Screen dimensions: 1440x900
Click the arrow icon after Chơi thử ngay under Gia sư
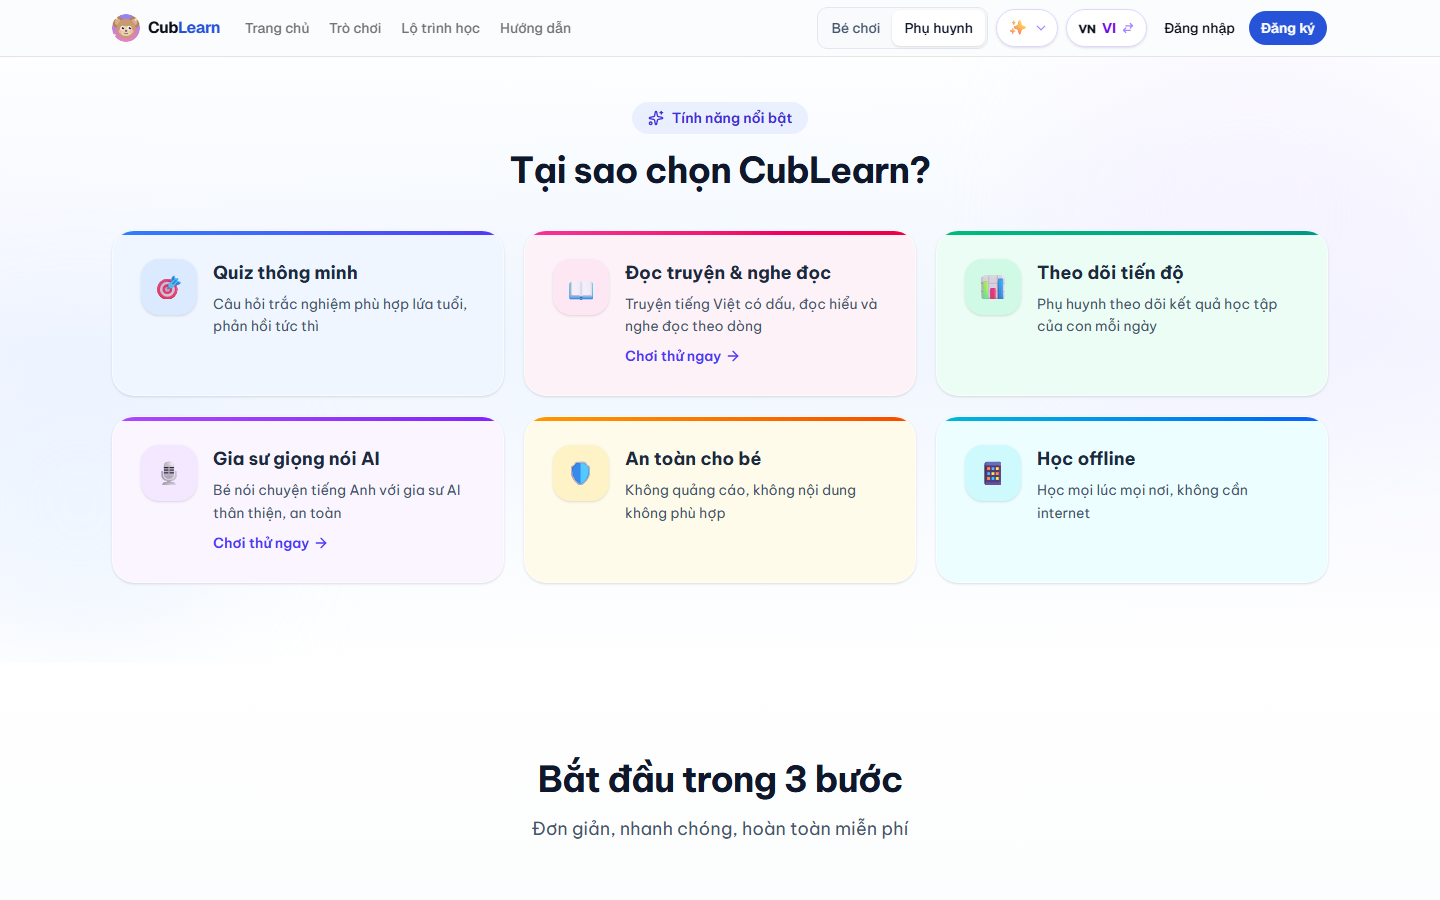(x=321, y=543)
